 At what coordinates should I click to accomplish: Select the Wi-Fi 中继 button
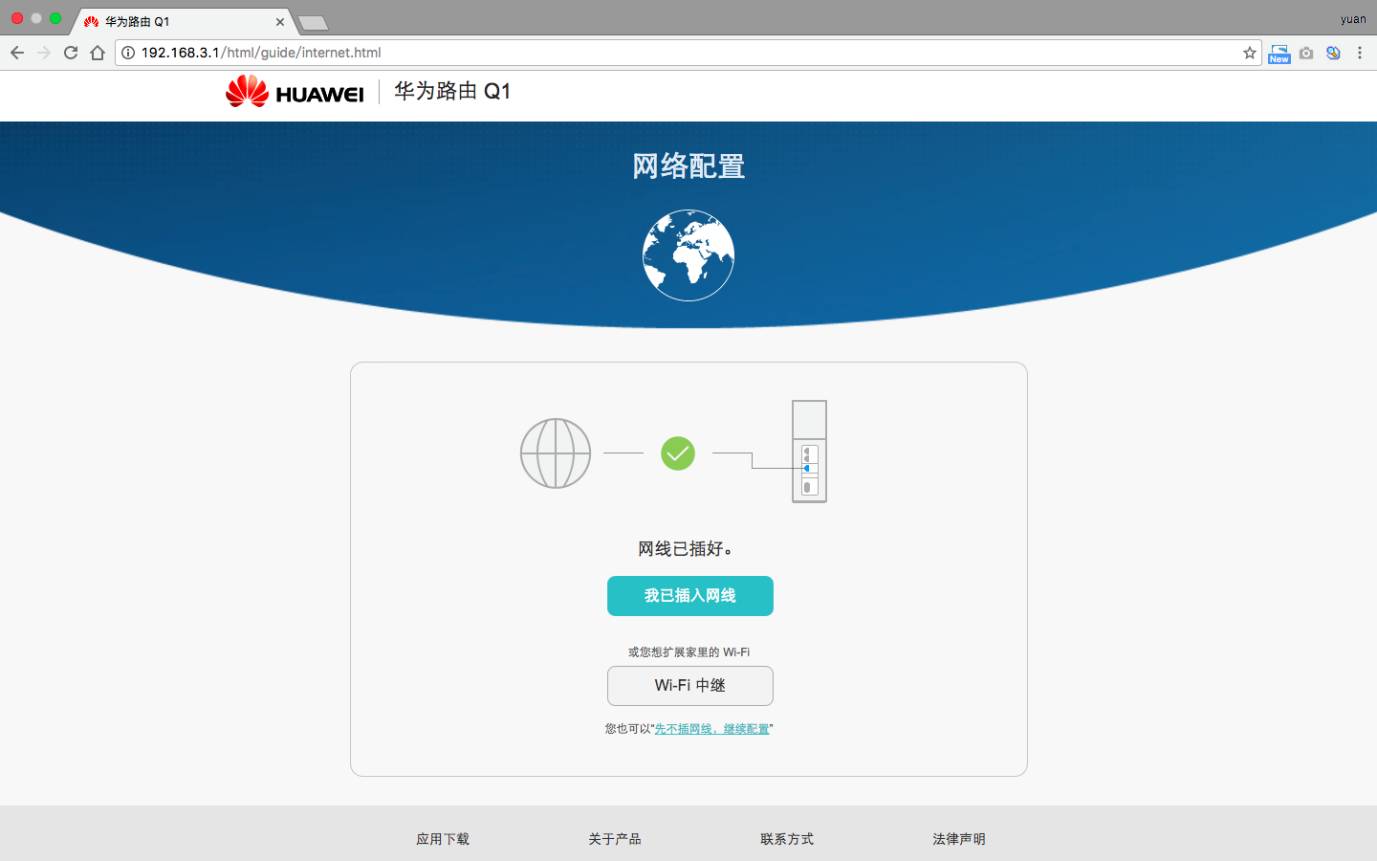pos(690,686)
